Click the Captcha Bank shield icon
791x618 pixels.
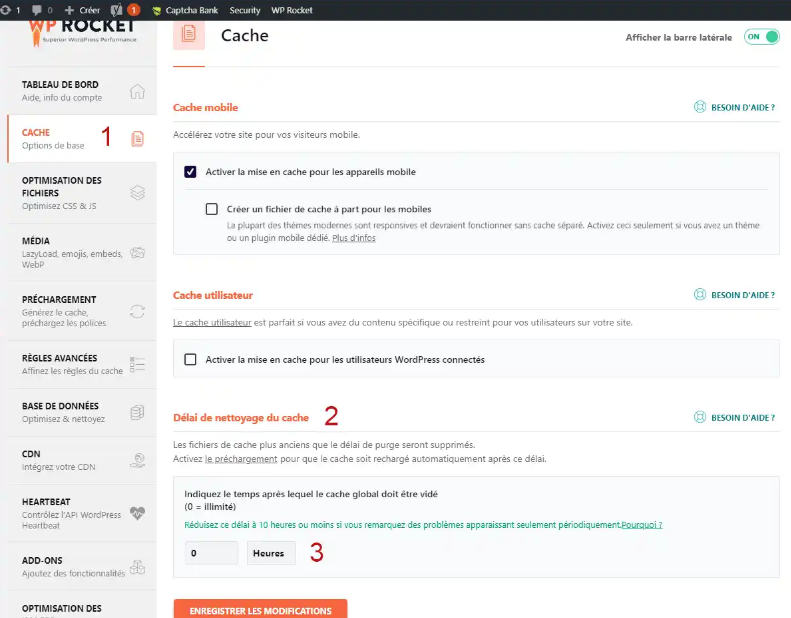coord(156,11)
